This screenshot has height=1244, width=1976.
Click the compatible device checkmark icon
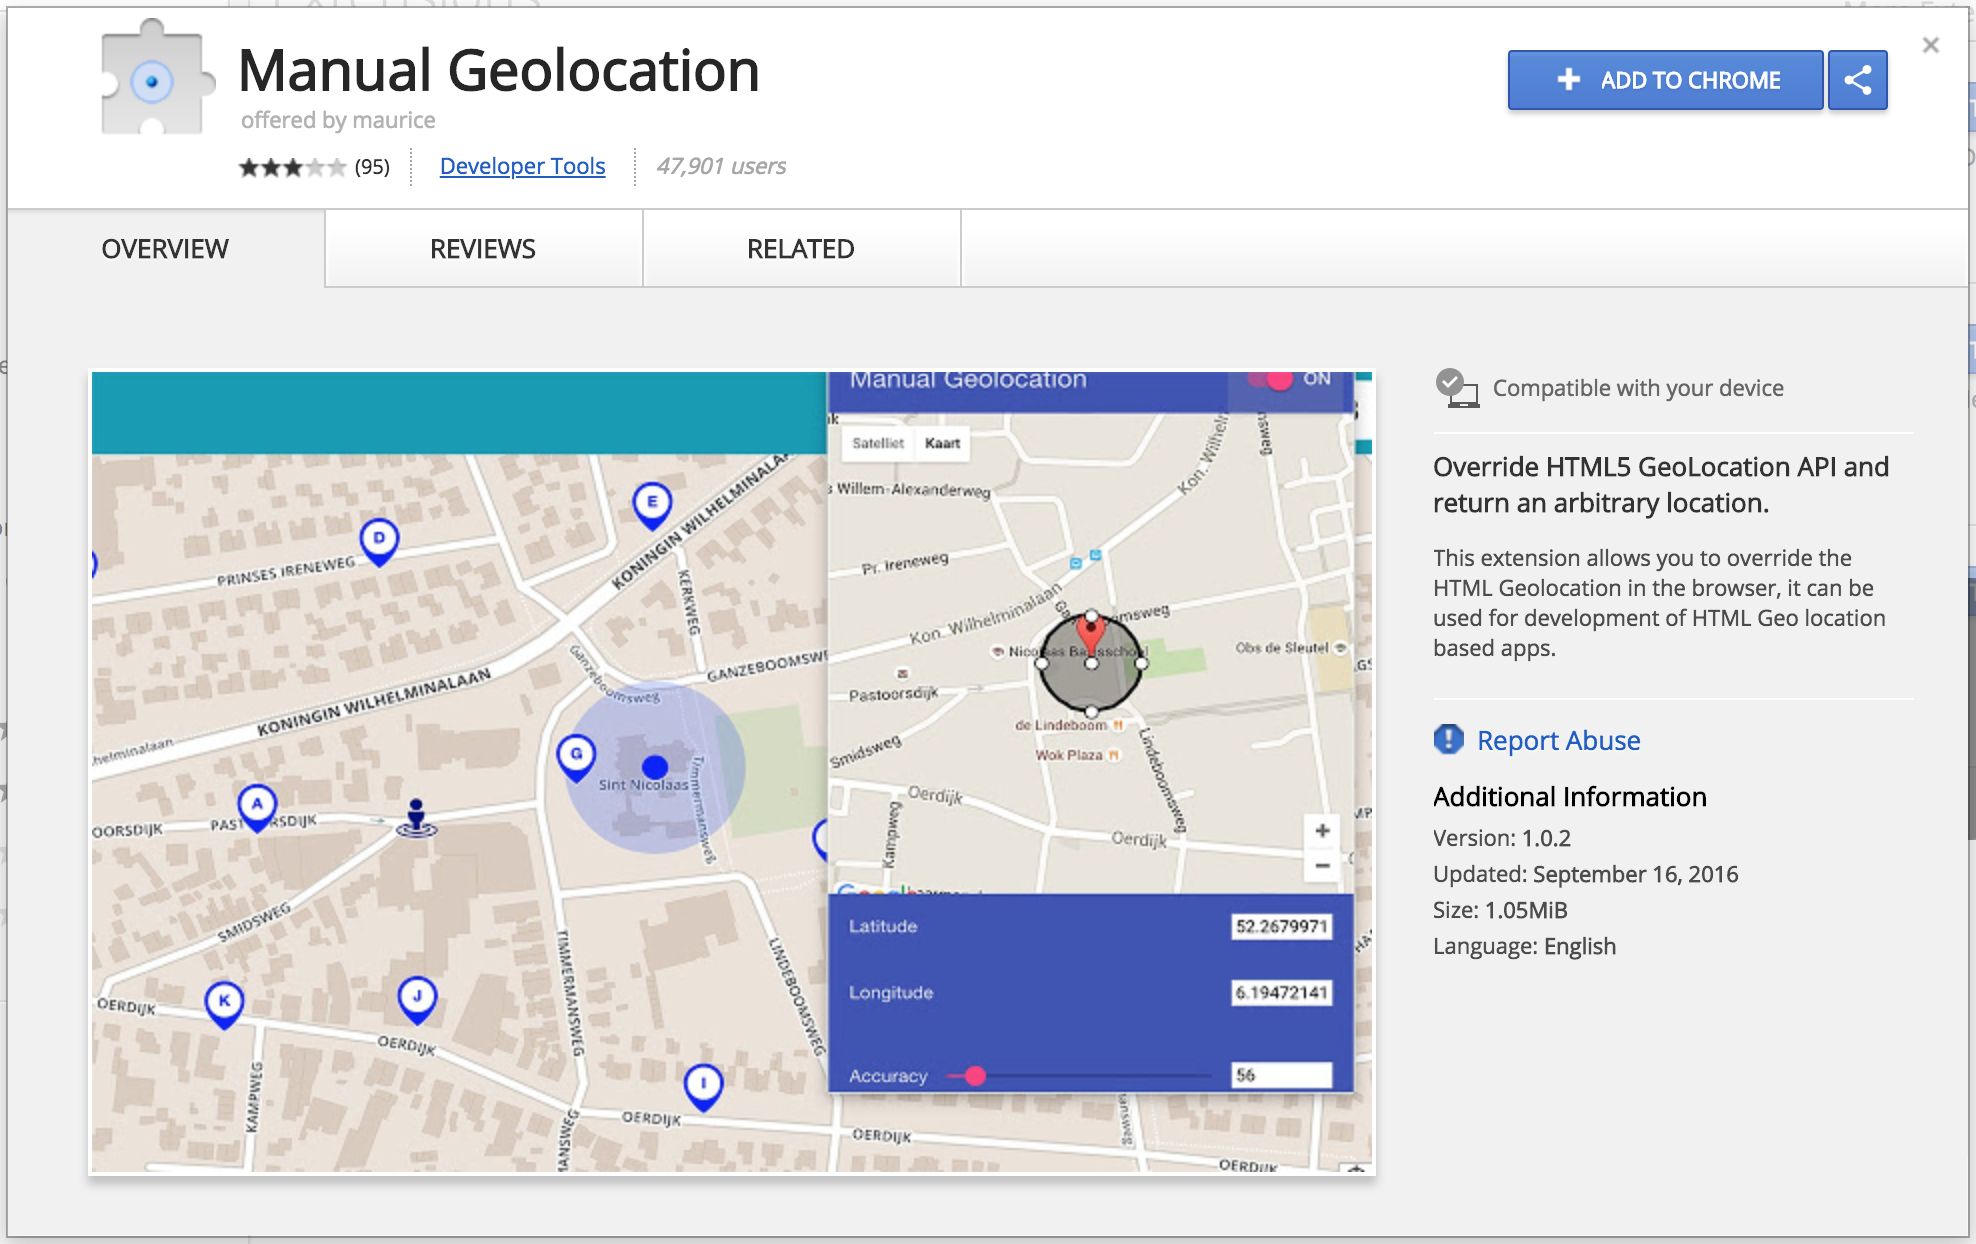[1456, 387]
